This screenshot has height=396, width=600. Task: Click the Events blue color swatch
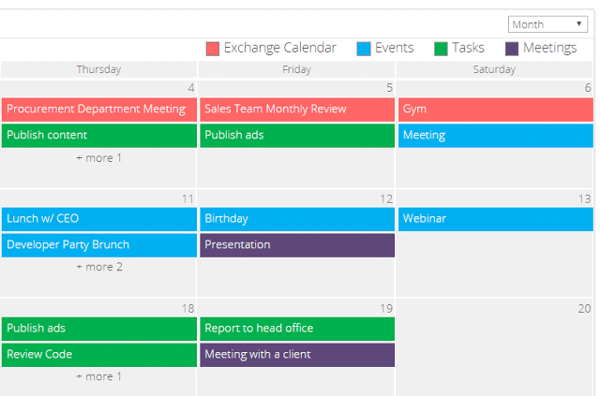click(364, 49)
